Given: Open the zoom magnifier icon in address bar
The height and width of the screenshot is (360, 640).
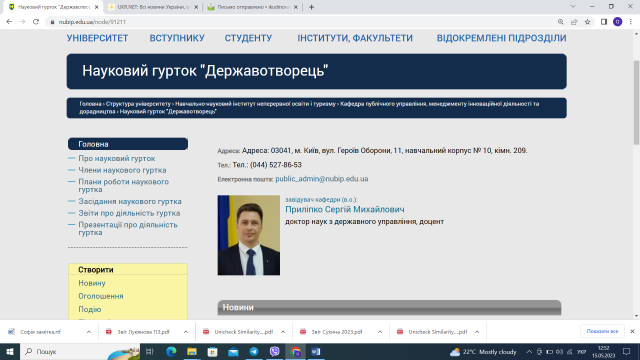Looking at the screenshot, I should click(x=561, y=22).
